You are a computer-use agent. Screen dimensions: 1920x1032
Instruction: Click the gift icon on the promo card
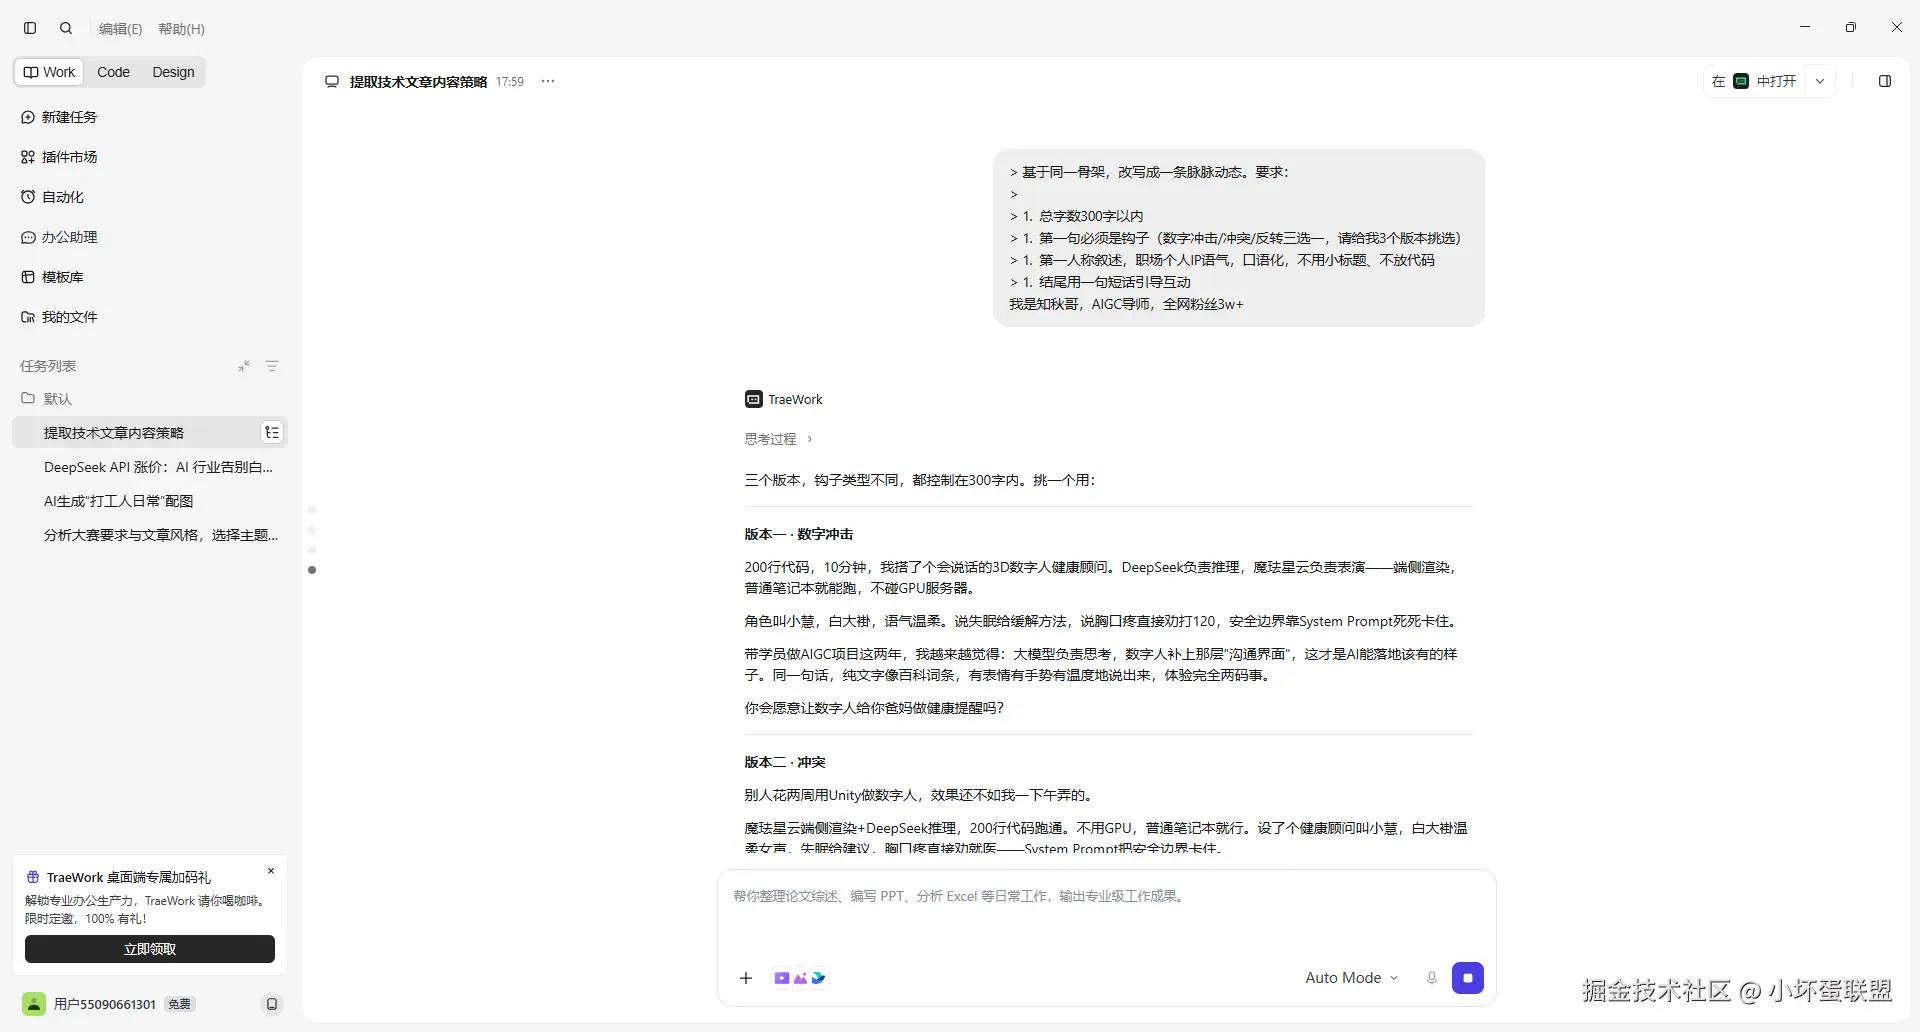point(33,877)
